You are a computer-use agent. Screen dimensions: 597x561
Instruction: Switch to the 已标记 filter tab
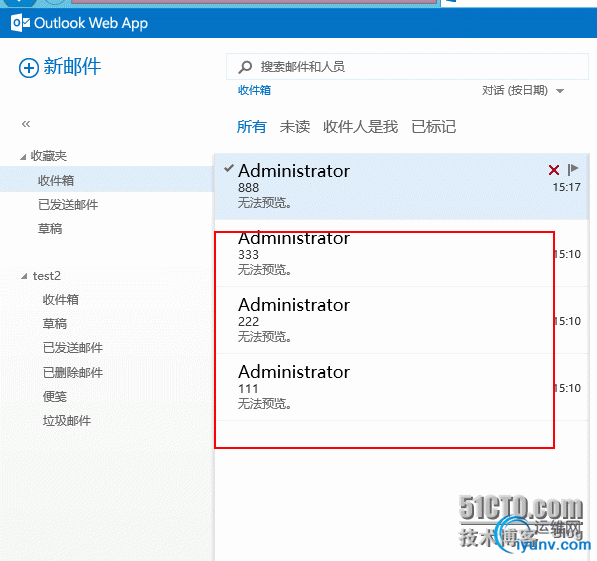(x=433, y=126)
